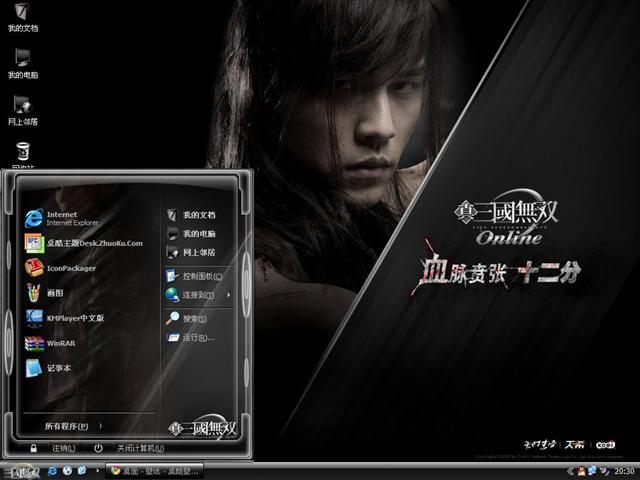Viewport: 640px width, 480px height.
Task: Open the 我的文档 desktop icon
Action: [x=22, y=17]
